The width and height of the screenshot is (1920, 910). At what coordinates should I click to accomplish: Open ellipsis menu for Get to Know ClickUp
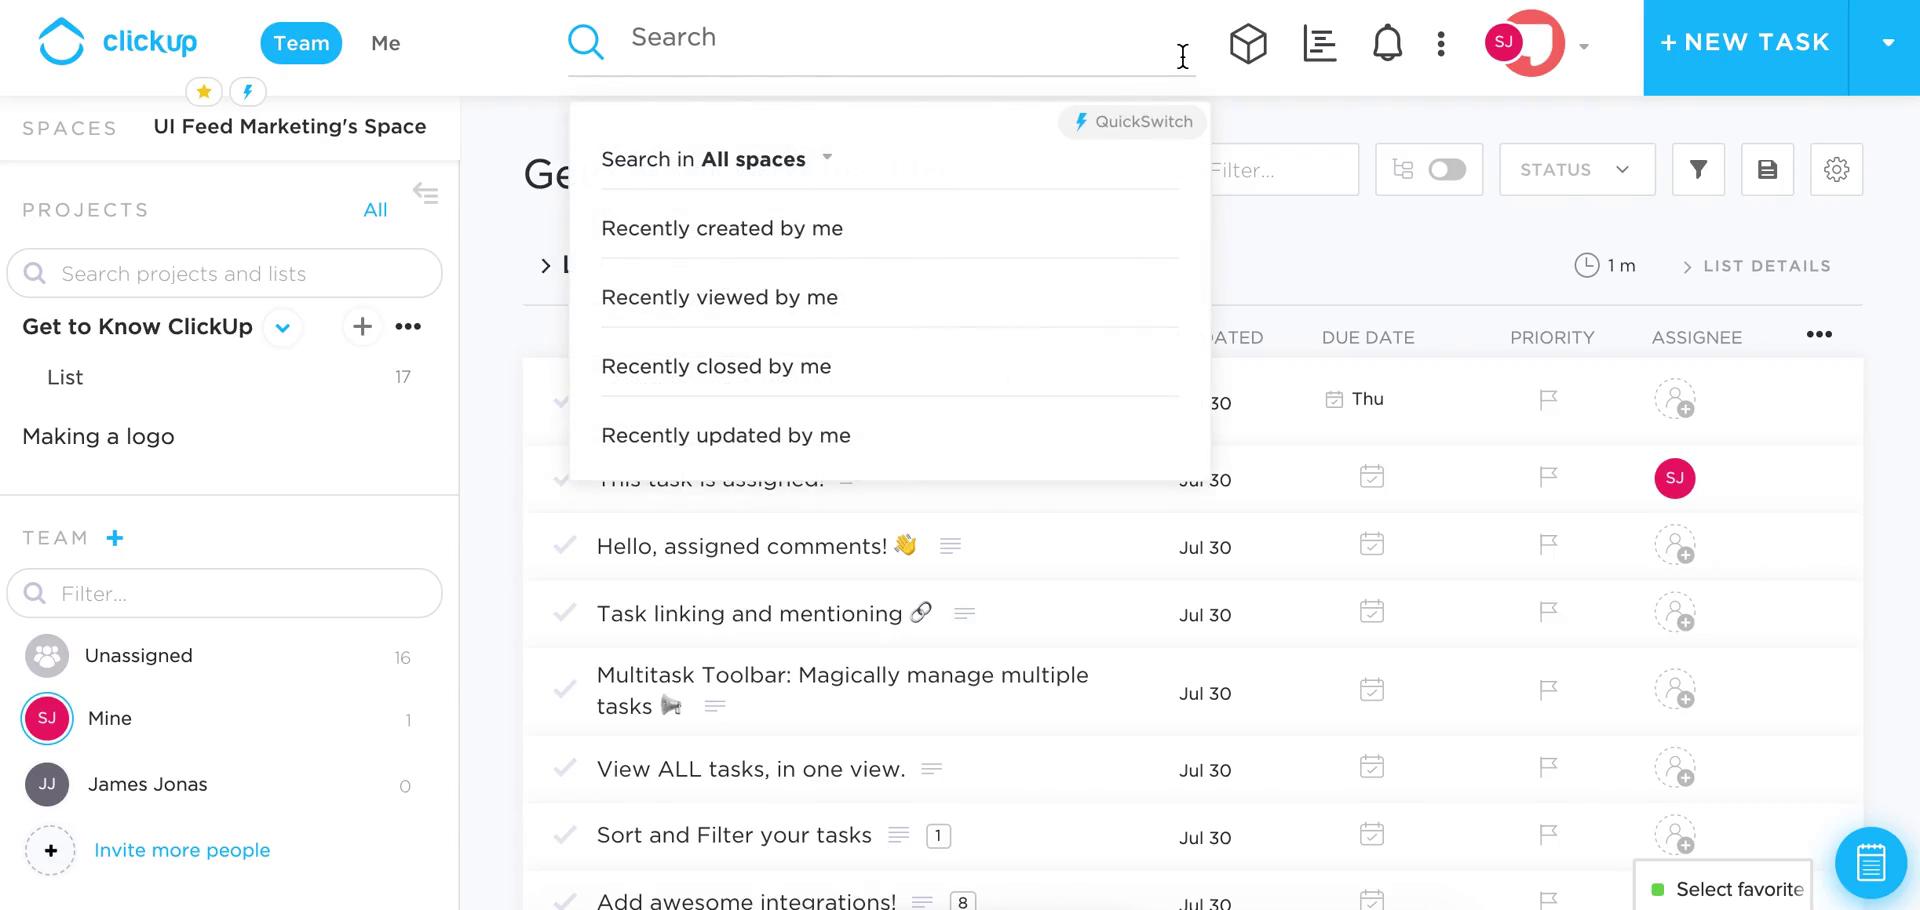click(x=408, y=326)
